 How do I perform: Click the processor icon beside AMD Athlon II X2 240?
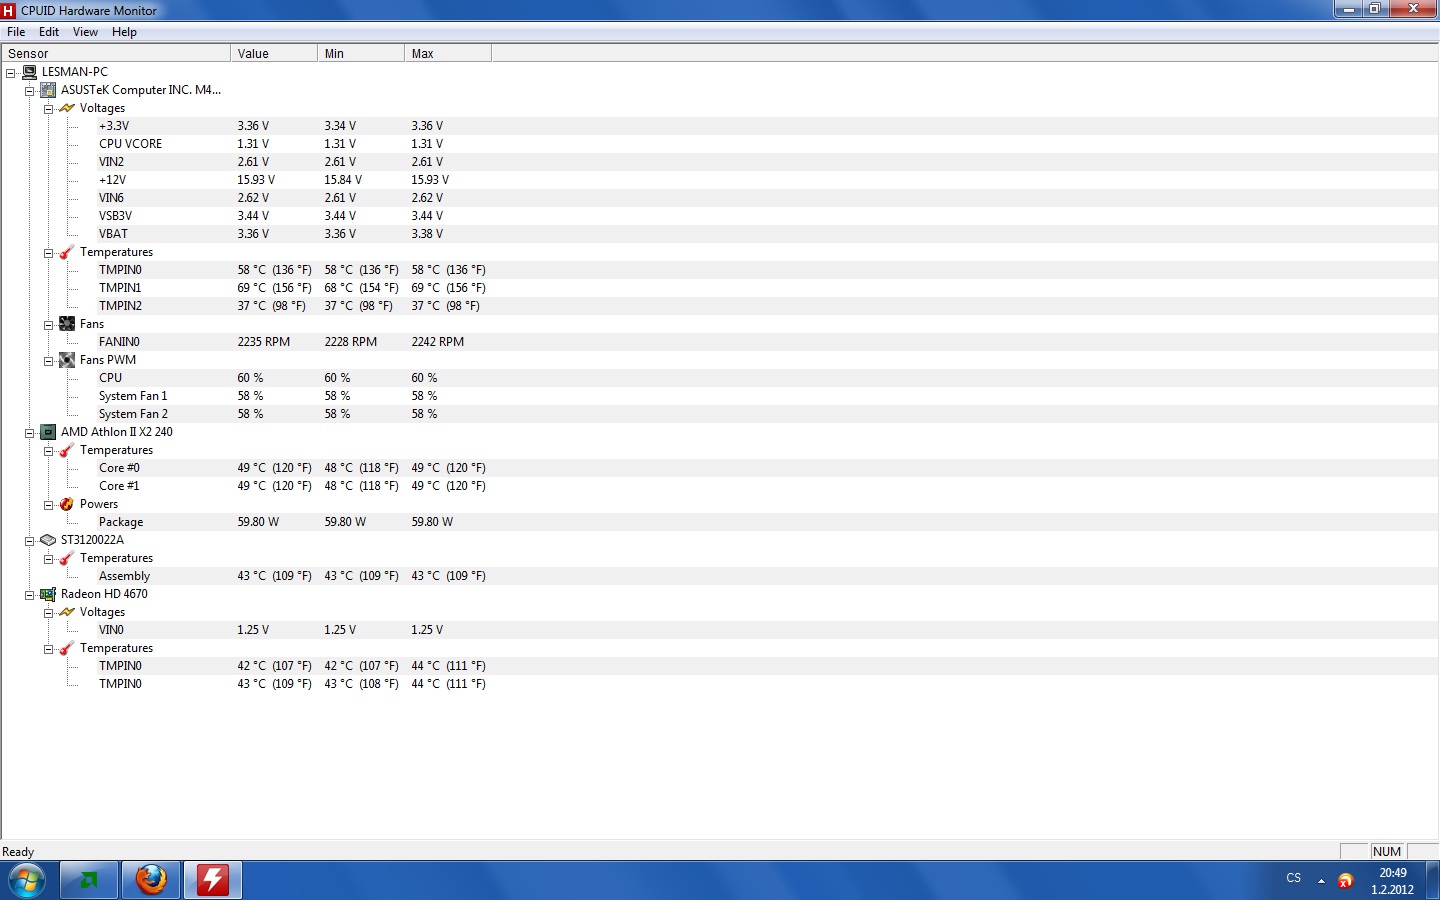coord(48,432)
